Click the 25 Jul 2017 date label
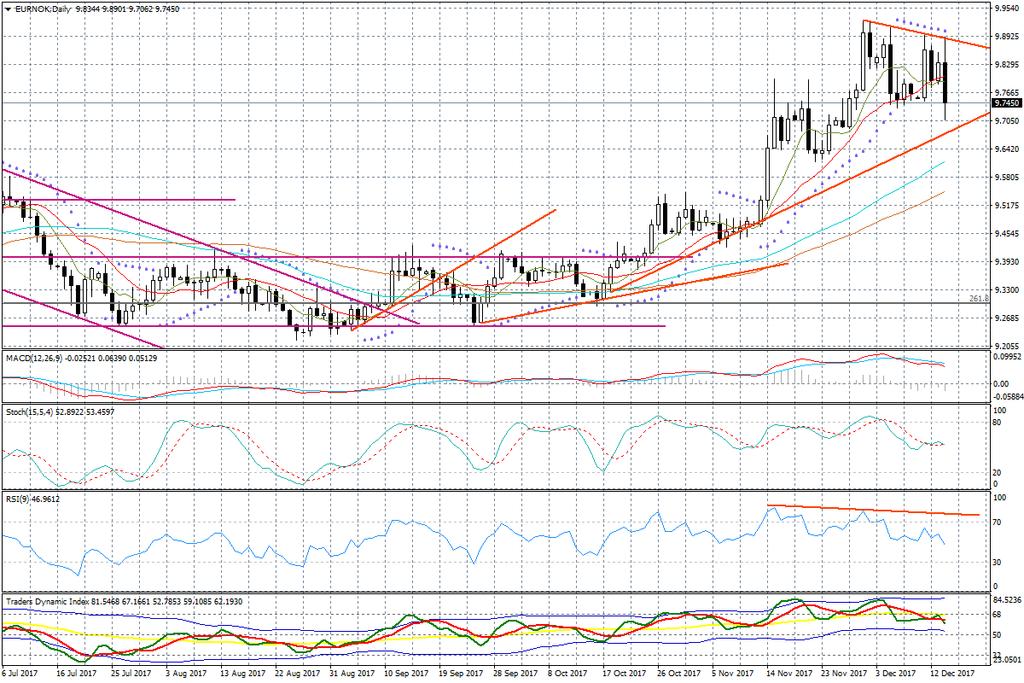This screenshot has height=683, width=1024. (x=131, y=673)
